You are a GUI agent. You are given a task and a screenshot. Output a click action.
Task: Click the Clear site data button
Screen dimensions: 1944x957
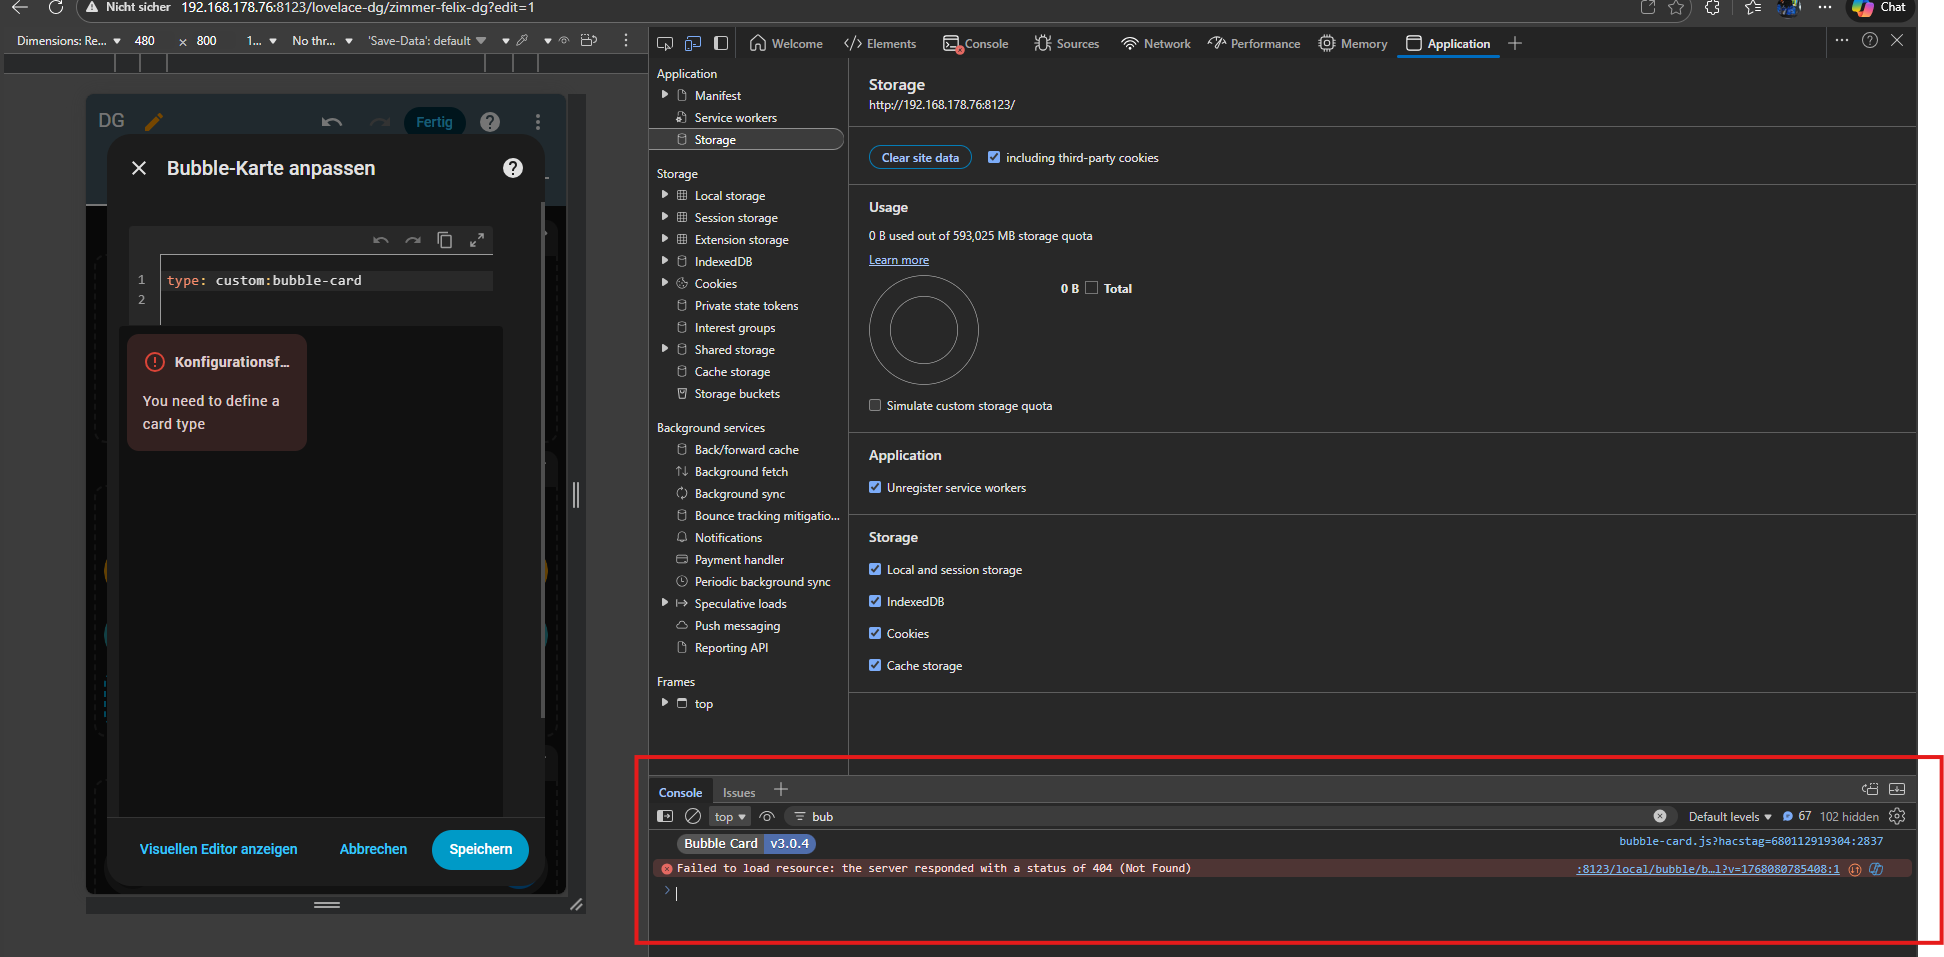click(x=920, y=158)
